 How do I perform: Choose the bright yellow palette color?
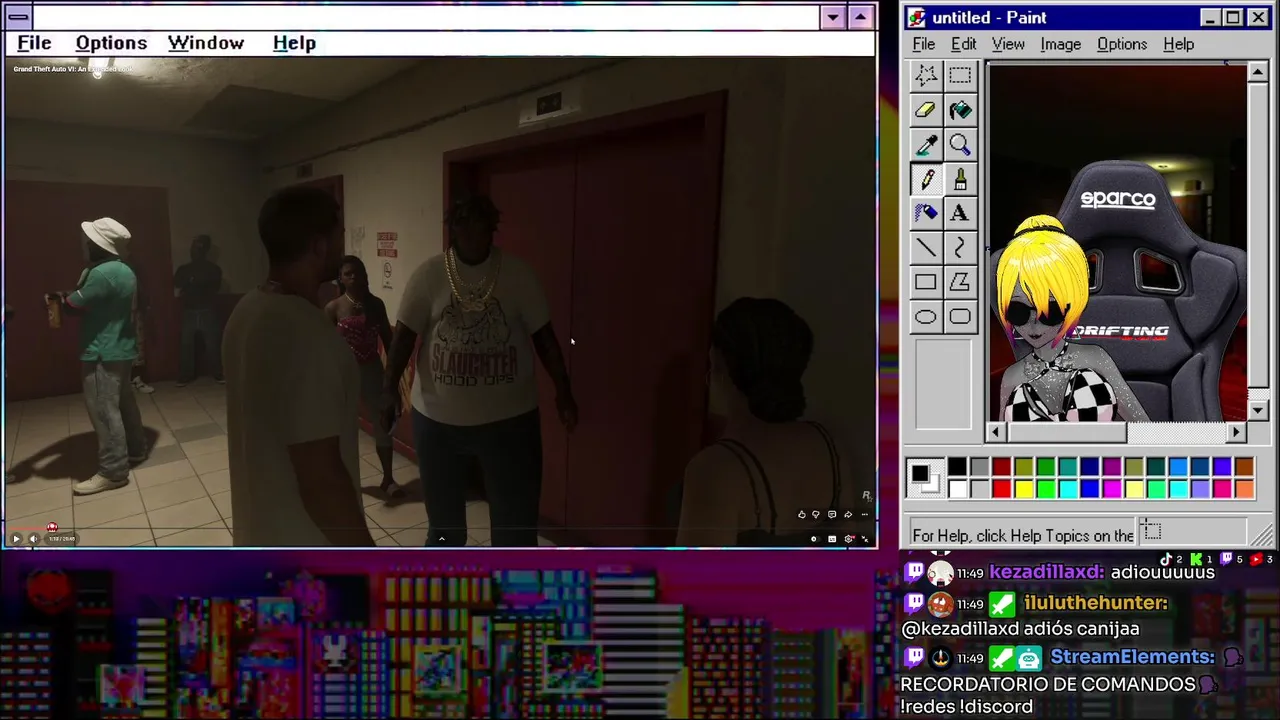point(1023,489)
